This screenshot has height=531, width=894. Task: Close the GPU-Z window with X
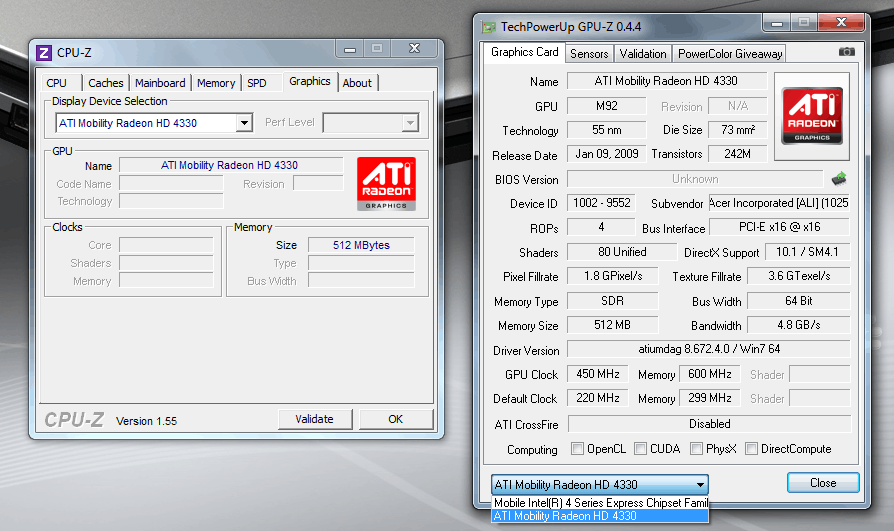(842, 23)
